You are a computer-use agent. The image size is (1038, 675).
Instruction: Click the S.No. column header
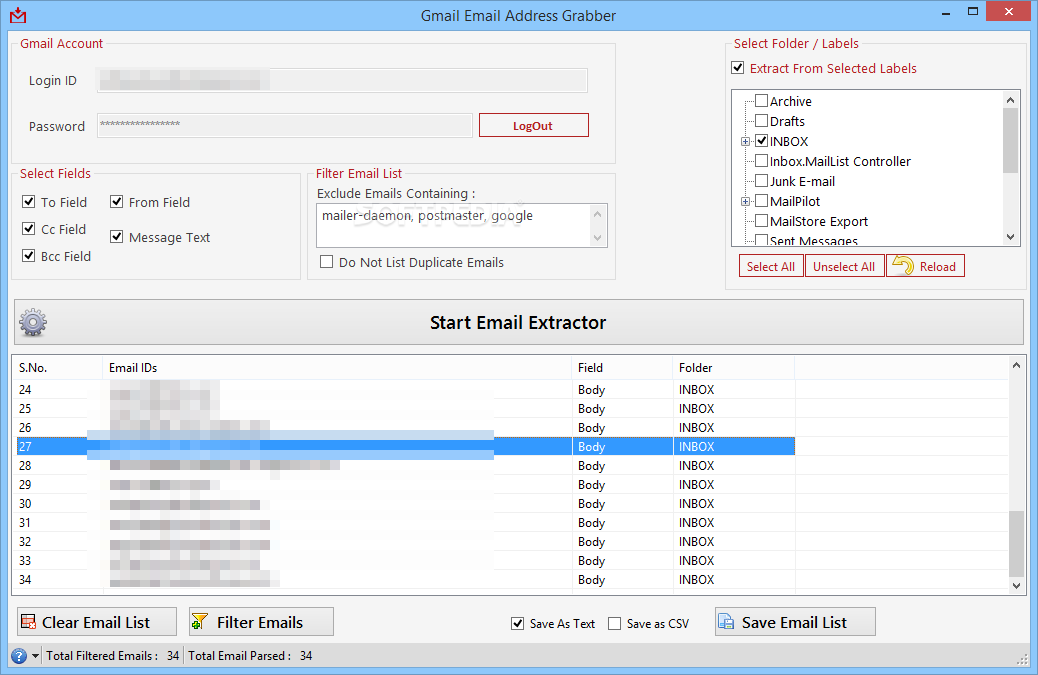tap(58, 367)
